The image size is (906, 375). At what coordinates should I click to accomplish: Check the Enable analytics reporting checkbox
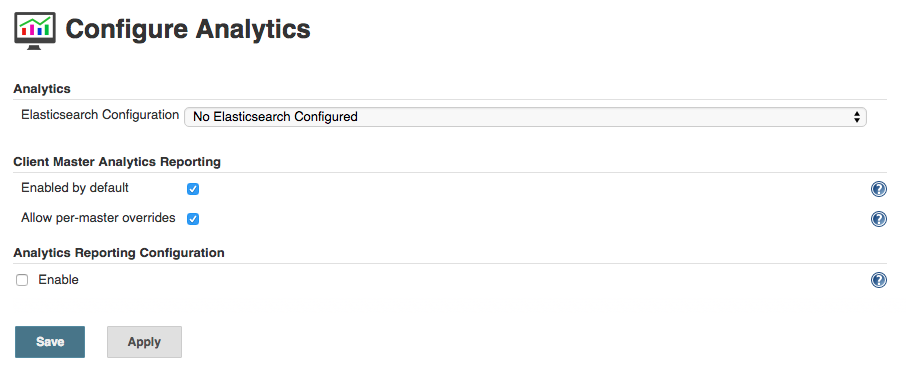[x=22, y=280]
